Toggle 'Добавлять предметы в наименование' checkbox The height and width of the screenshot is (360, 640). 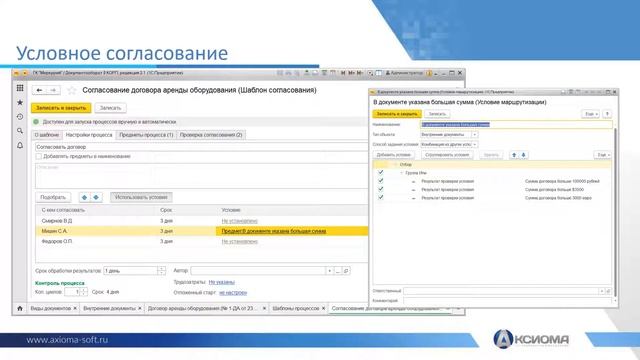pos(38,156)
